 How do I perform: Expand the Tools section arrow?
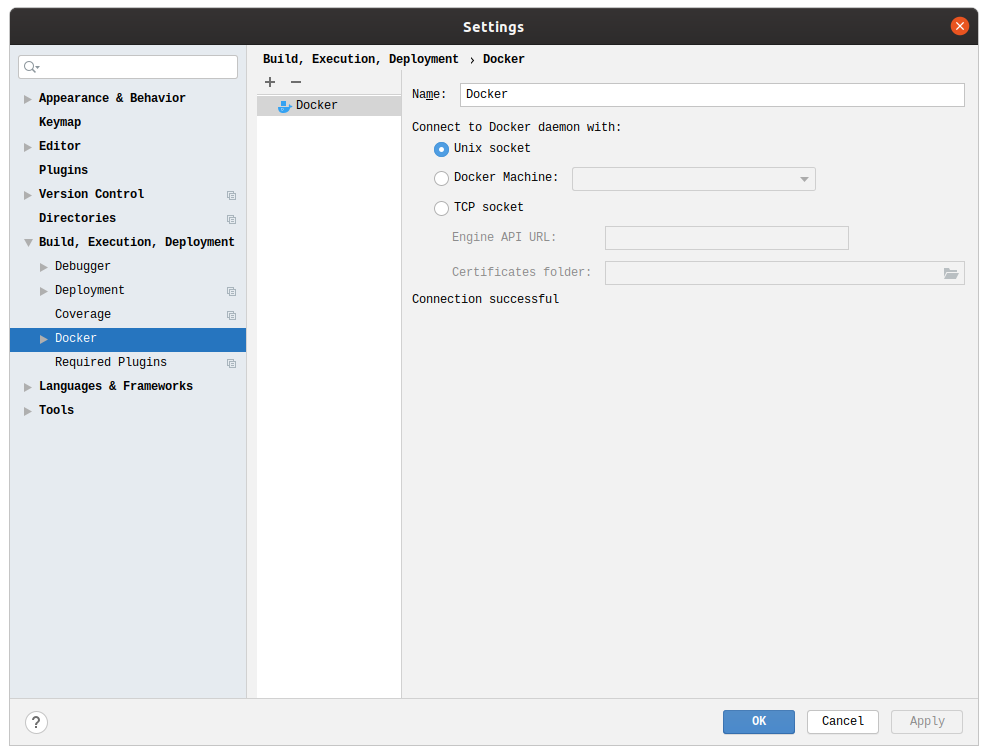[28, 411]
